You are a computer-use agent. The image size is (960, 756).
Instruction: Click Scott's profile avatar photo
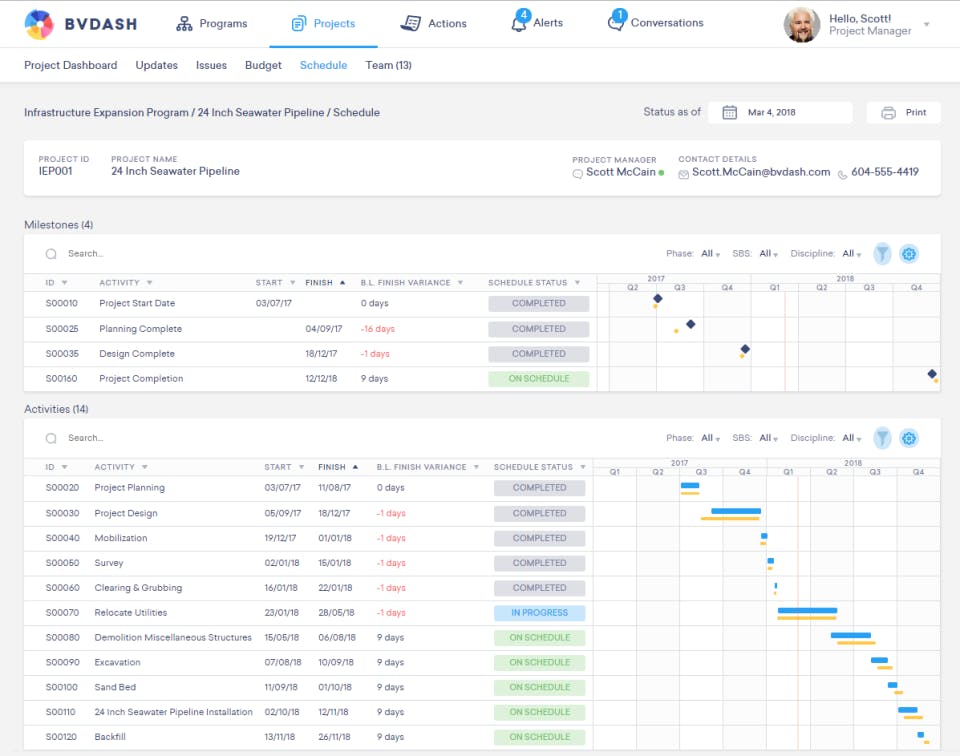coord(801,25)
